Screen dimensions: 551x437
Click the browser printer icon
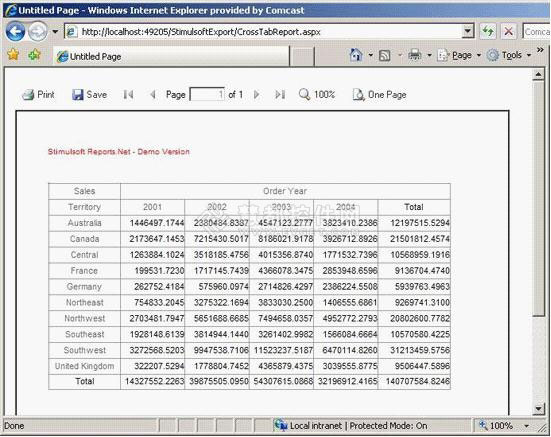(415, 55)
